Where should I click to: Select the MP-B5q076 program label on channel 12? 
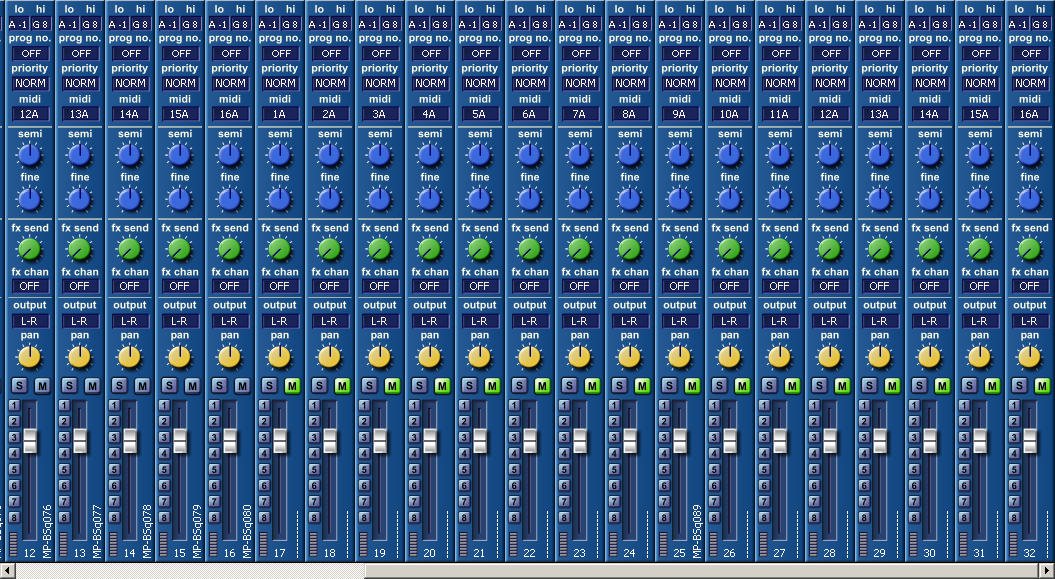(x=46, y=531)
